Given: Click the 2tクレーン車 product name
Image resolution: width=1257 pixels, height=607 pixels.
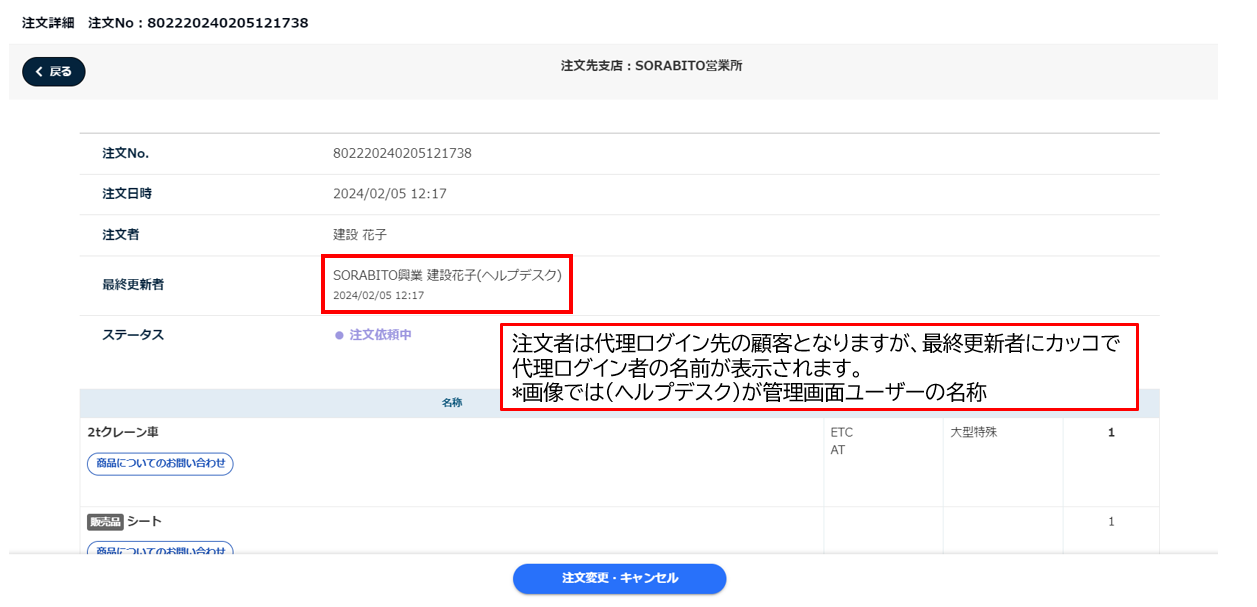Looking at the screenshot, I should coord(123,432).
